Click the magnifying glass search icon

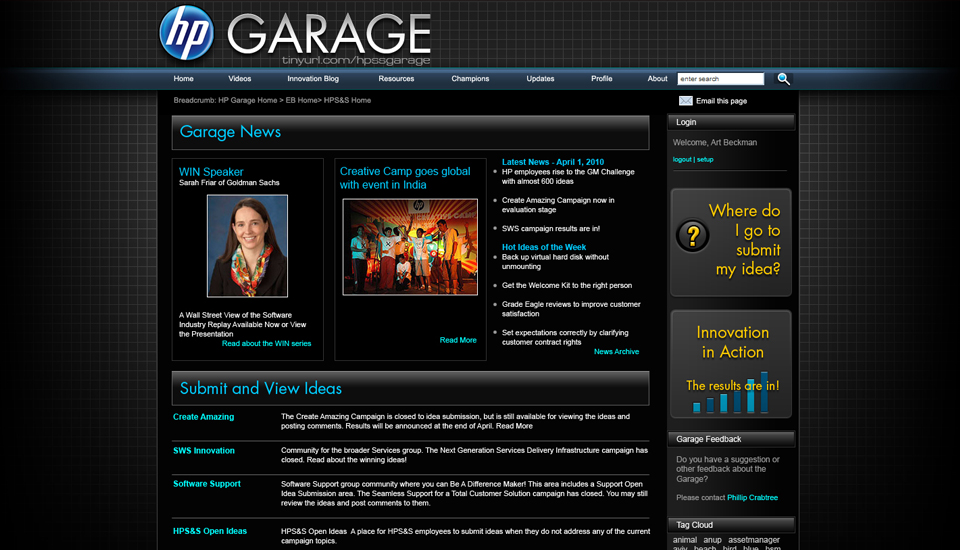coord(784,79)
